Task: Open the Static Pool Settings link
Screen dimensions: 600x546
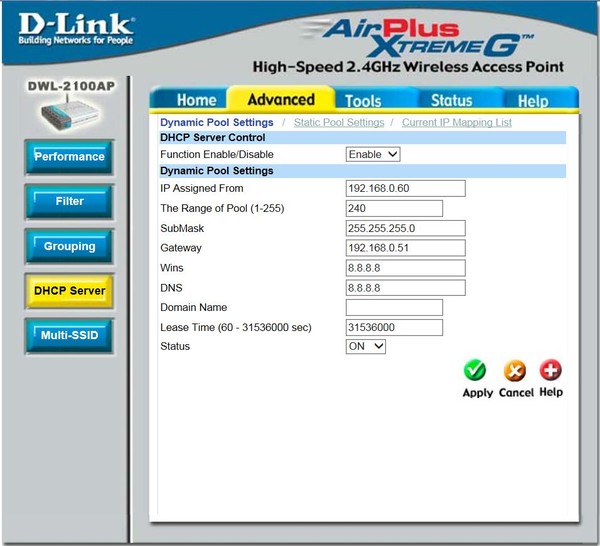Action: (x=339, y=122)
